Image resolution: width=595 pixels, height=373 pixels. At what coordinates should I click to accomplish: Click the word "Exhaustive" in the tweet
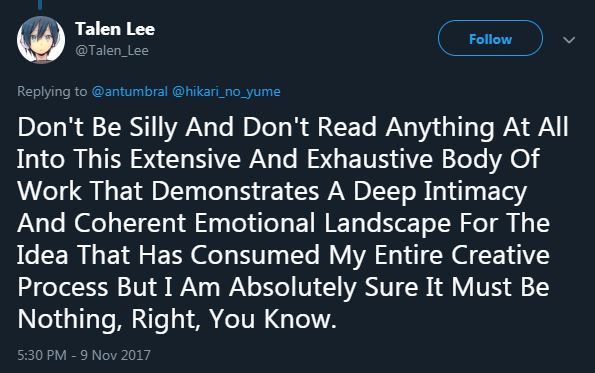pyautogui.click(x=369, y=159)
